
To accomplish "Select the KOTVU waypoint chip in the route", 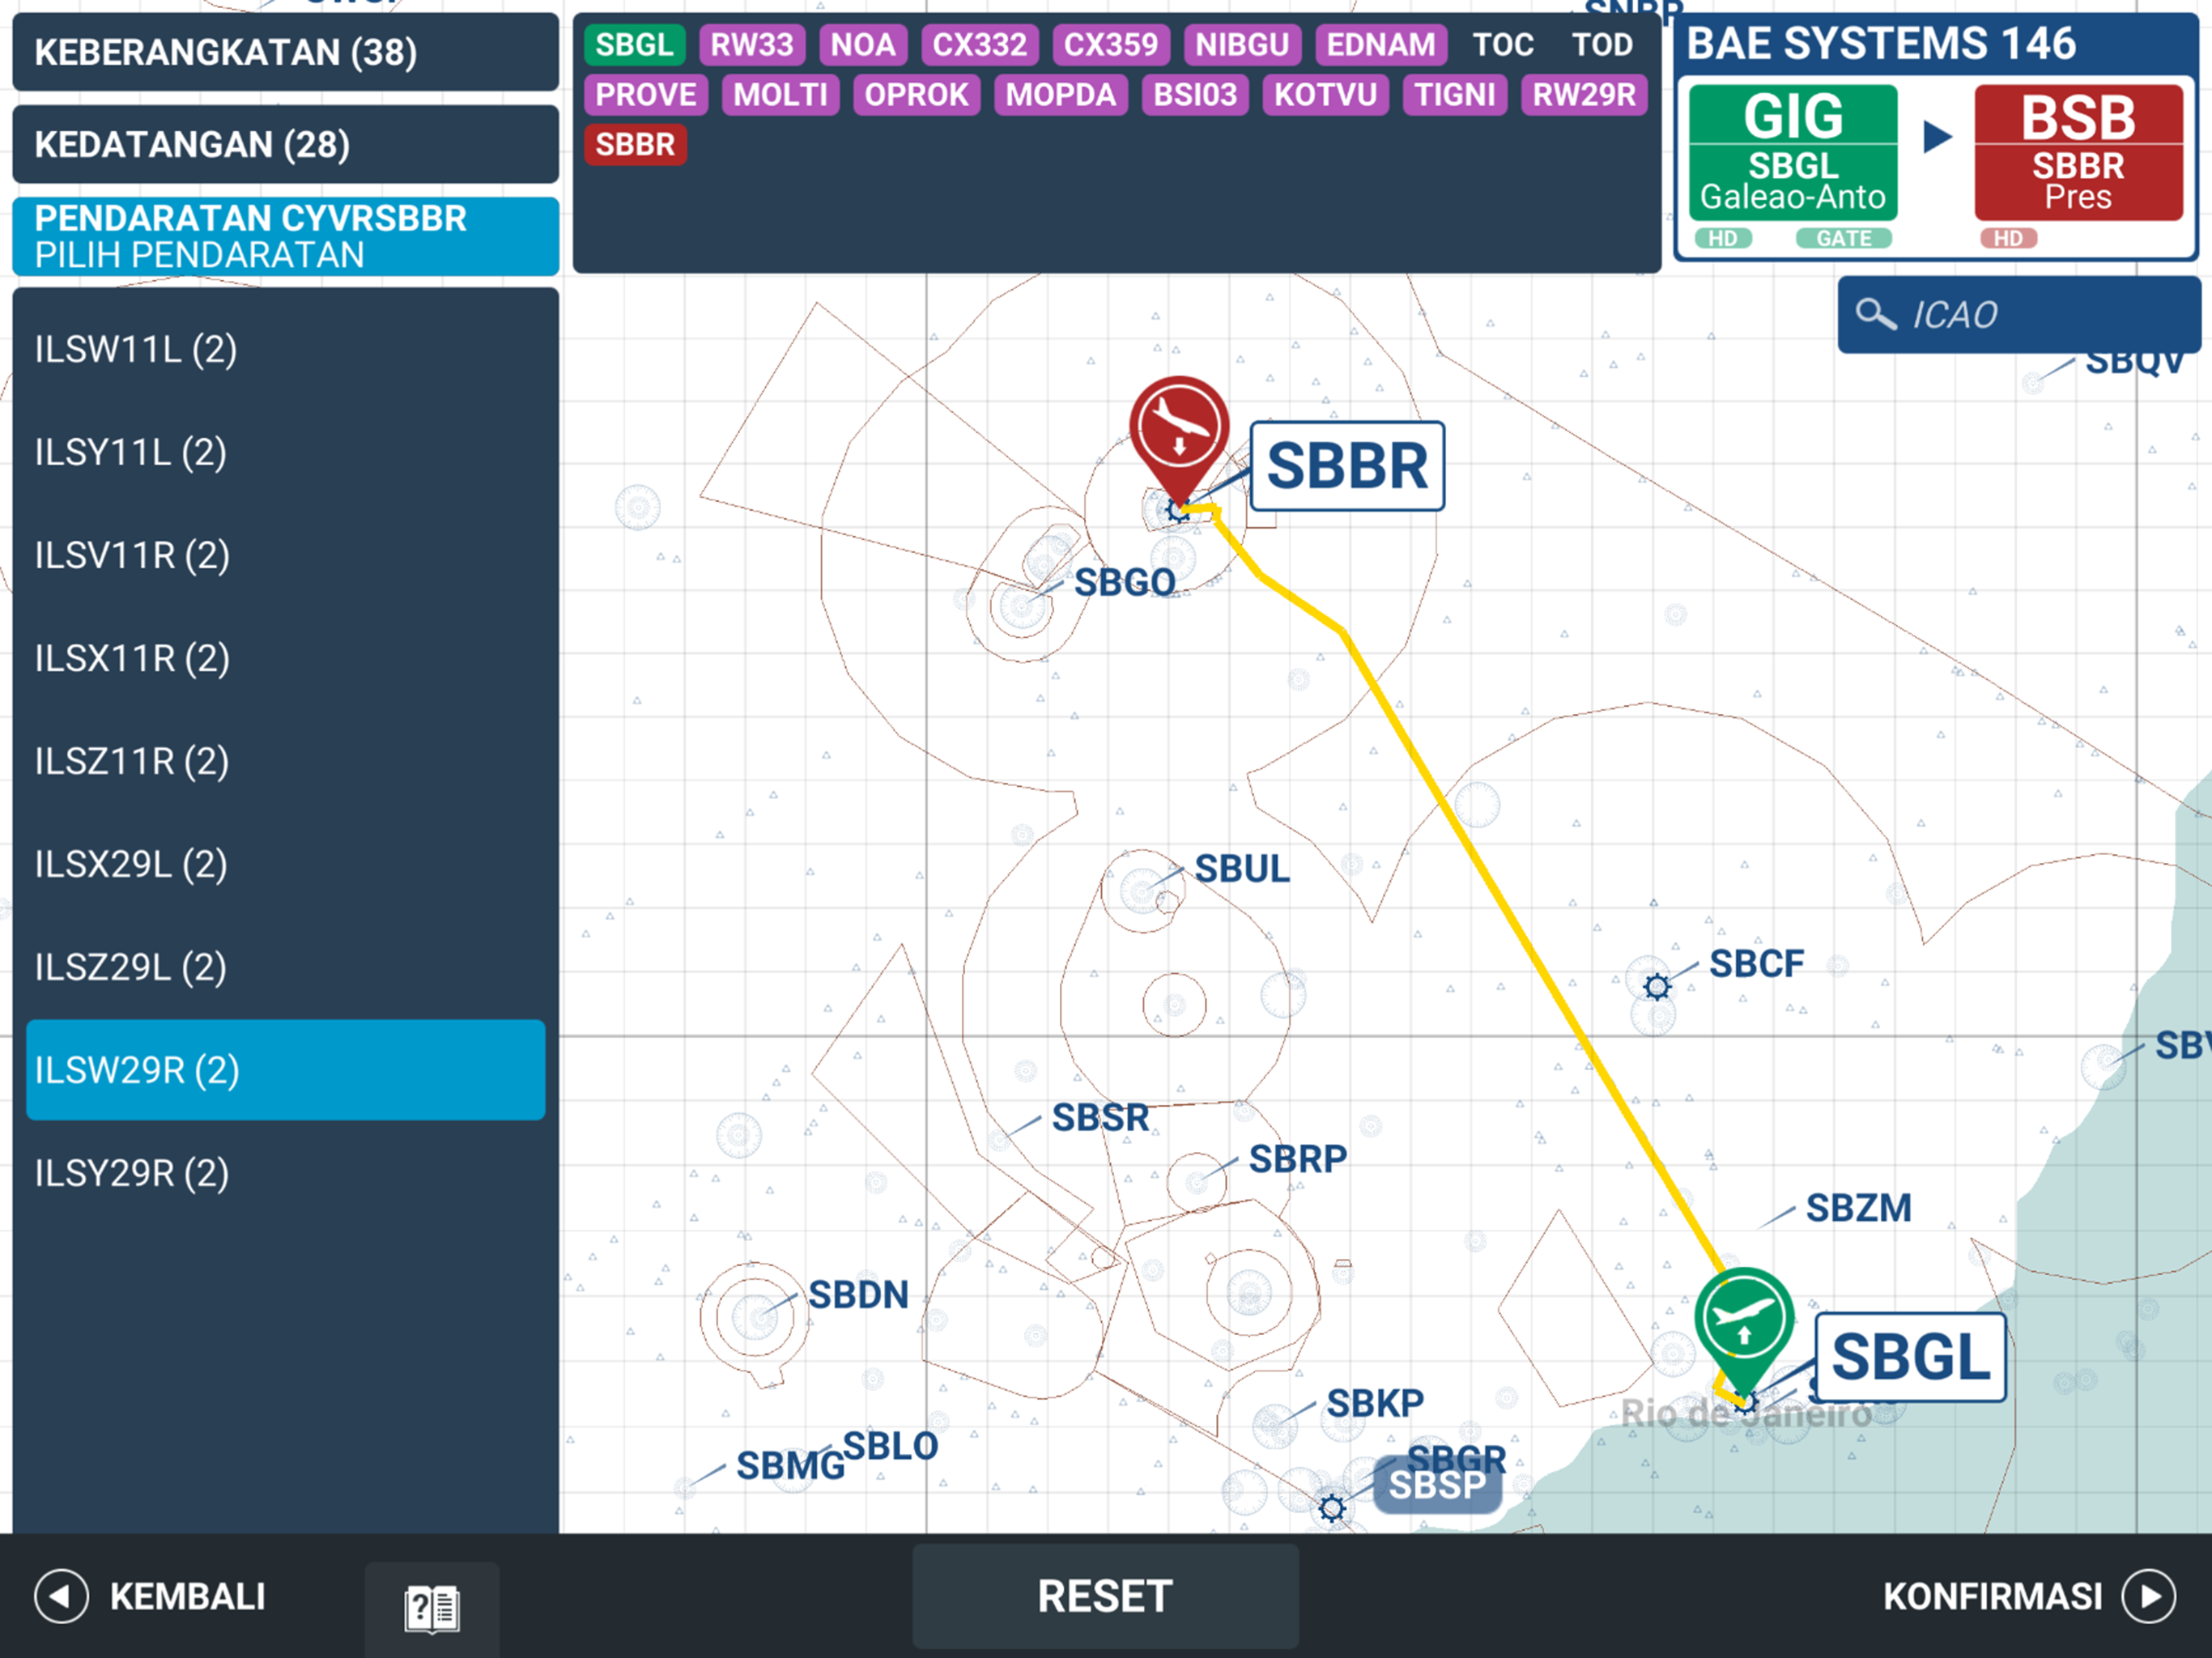I will (x=1324, y=95).
